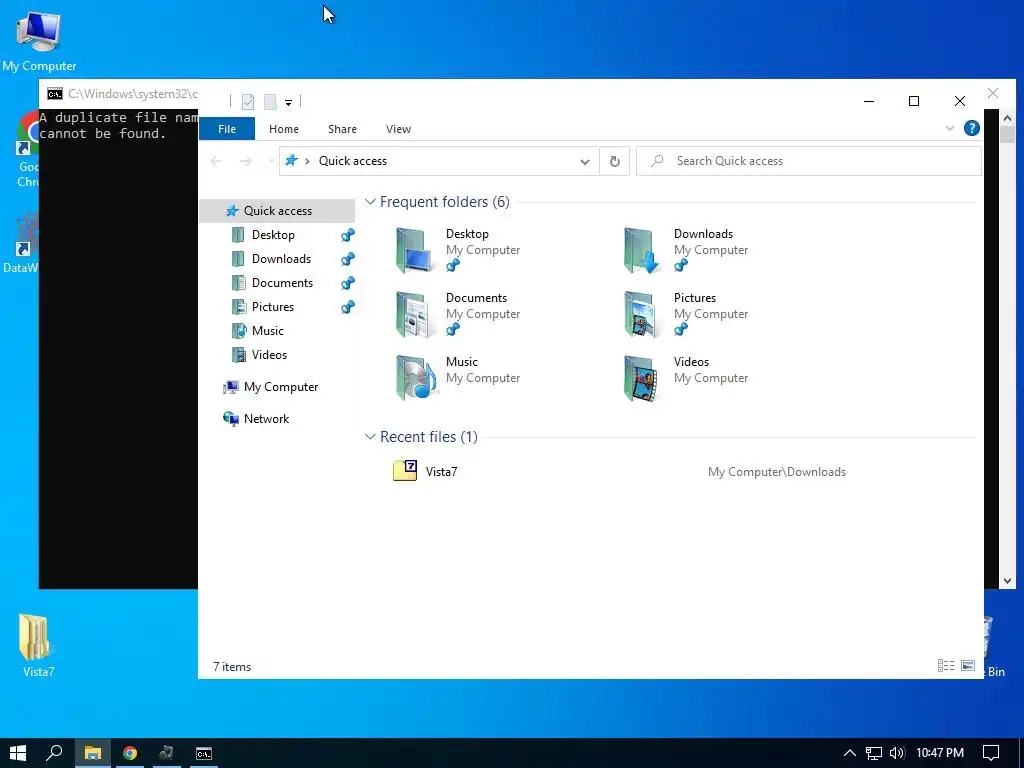The image size is (1024, 768).
Task: Refresh the Quick access view
Action: click(615, 161)
